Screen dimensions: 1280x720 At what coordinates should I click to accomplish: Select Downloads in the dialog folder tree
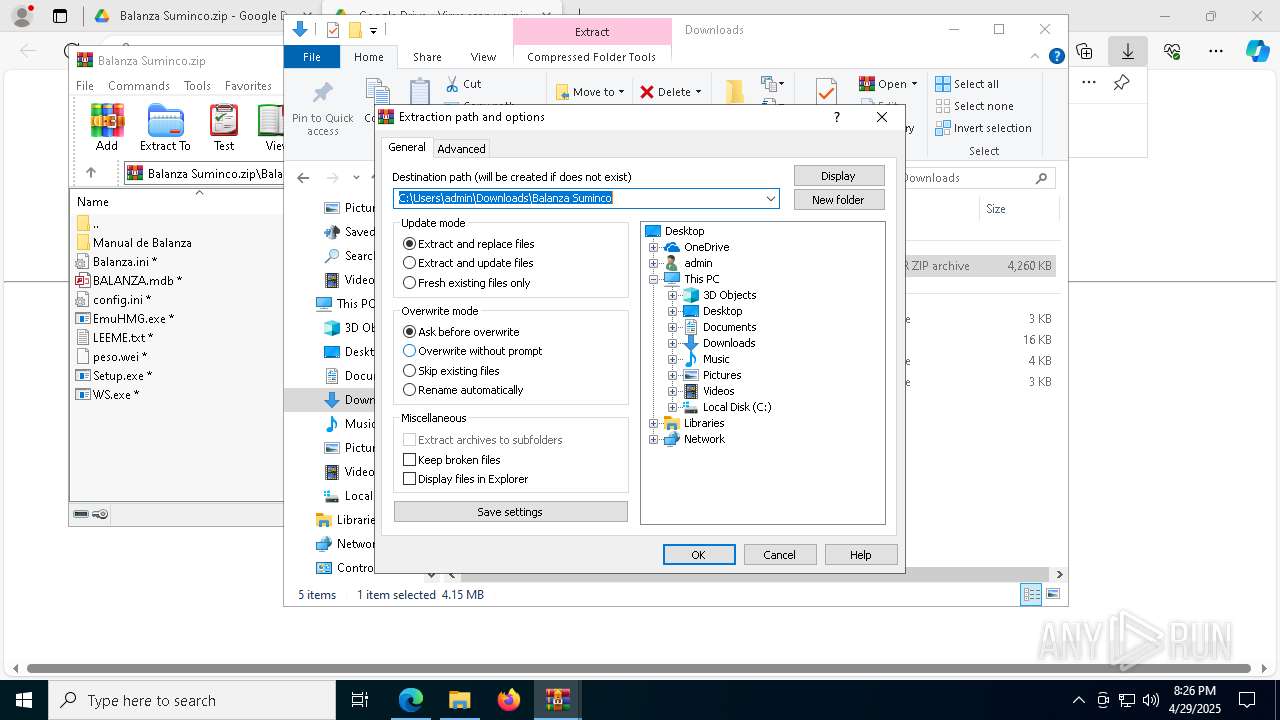pos(729,343)
